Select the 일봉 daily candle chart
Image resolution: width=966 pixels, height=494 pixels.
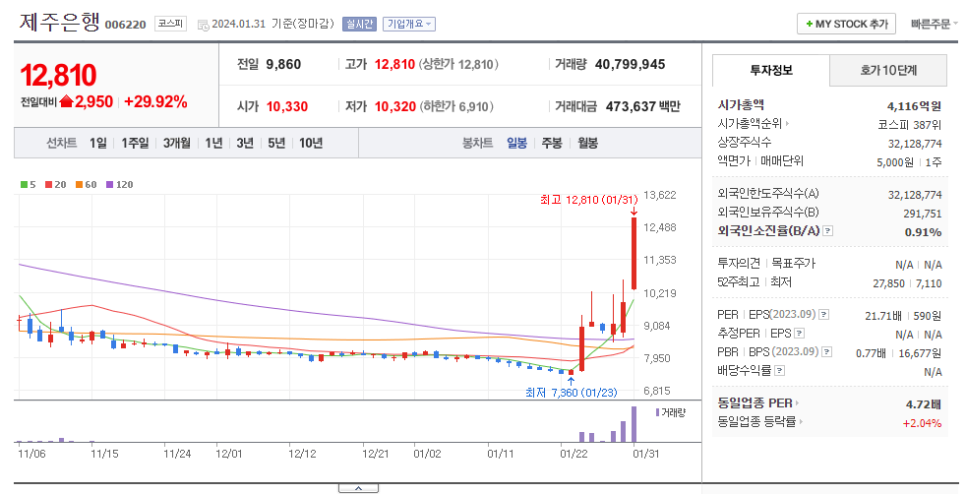(517, 143)
